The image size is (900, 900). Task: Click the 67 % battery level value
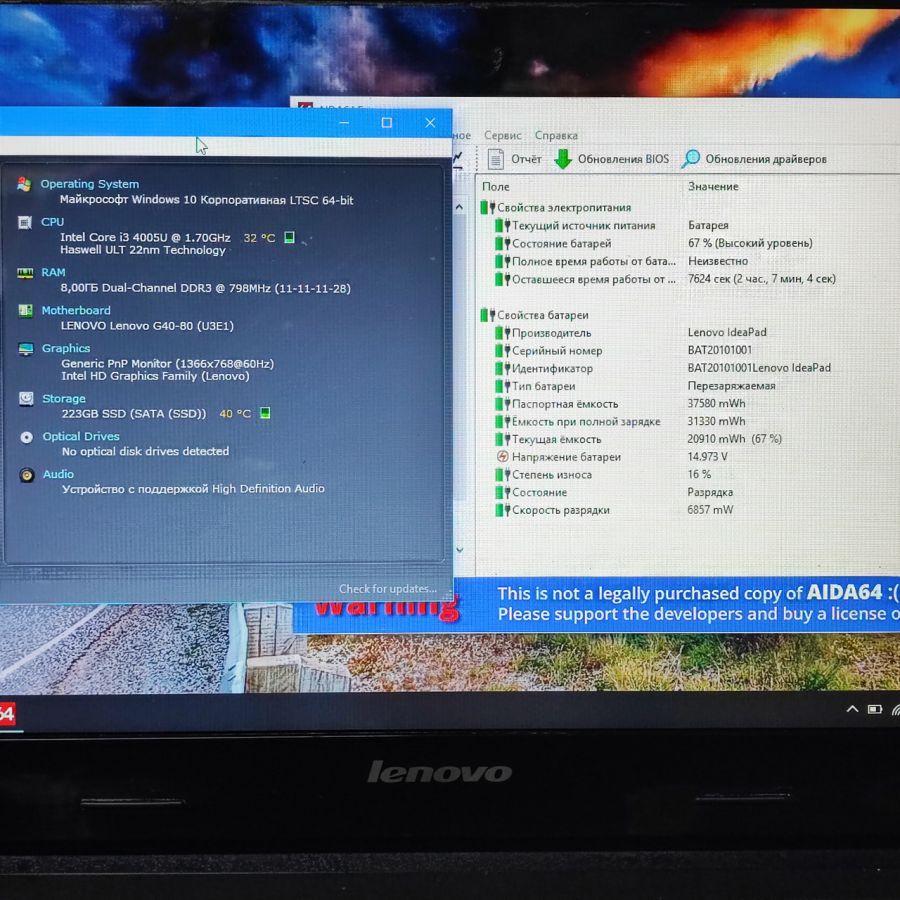750,243
